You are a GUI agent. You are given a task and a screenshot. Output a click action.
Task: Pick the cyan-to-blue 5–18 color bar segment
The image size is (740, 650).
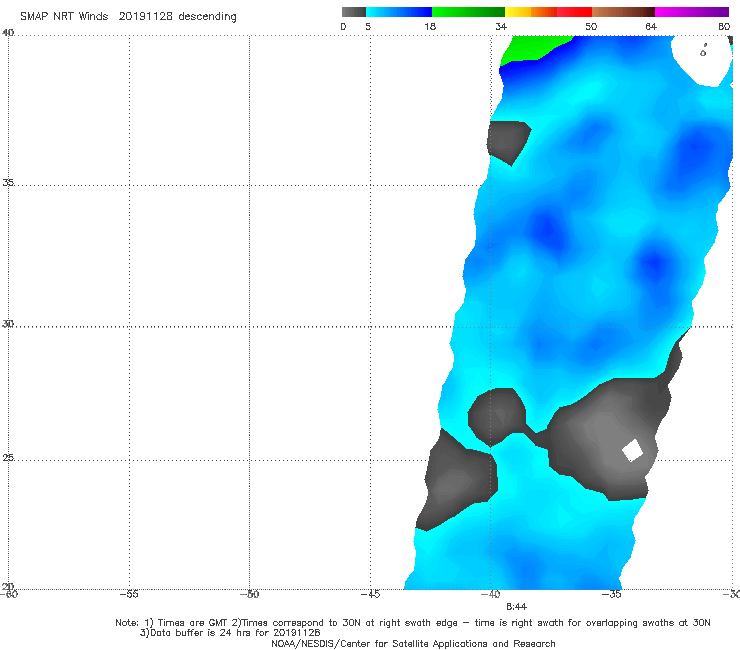pos(399,12)
